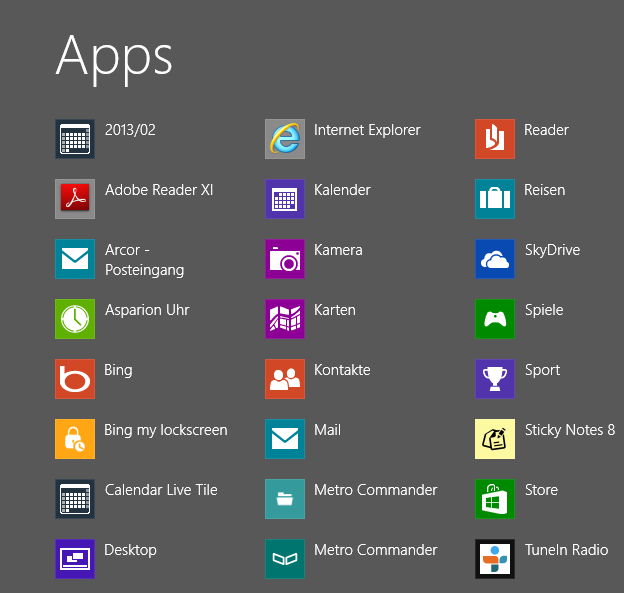Open Metro Commander book-shaped icon
Screen dimensions: 624x593
(x=285, y=559)
